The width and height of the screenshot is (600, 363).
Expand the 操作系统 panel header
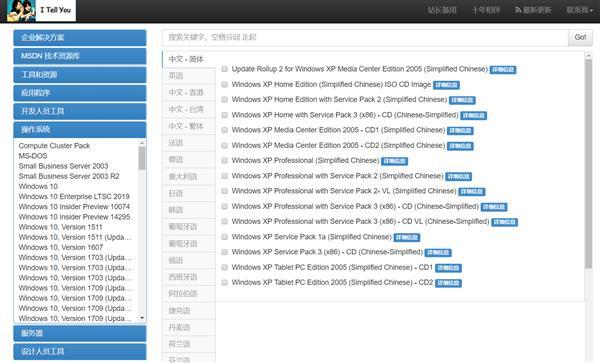coord(80,129)
